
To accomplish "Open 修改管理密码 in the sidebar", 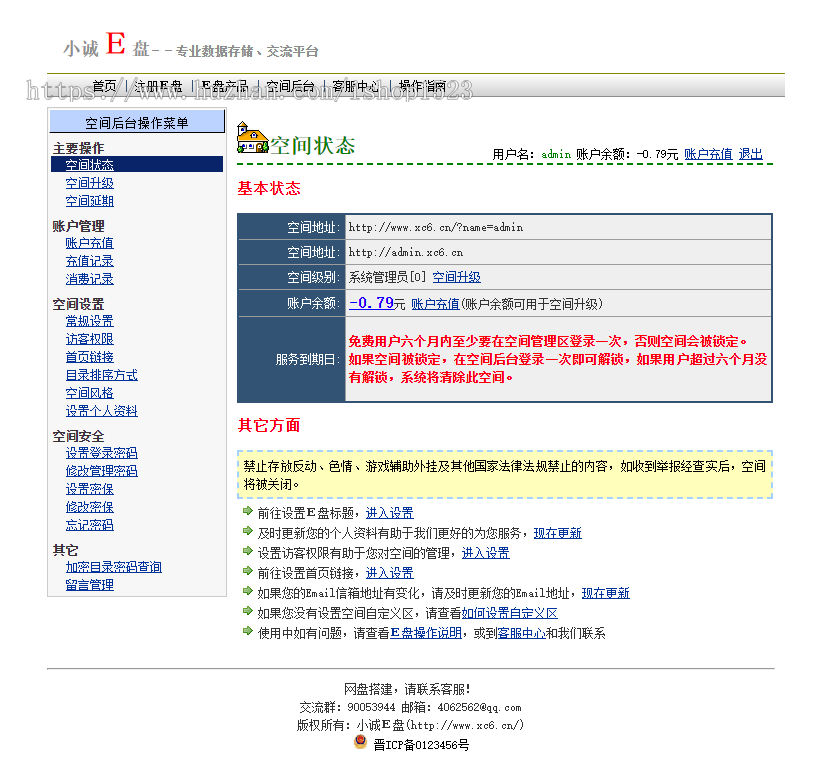I will (x=101, y=471).
